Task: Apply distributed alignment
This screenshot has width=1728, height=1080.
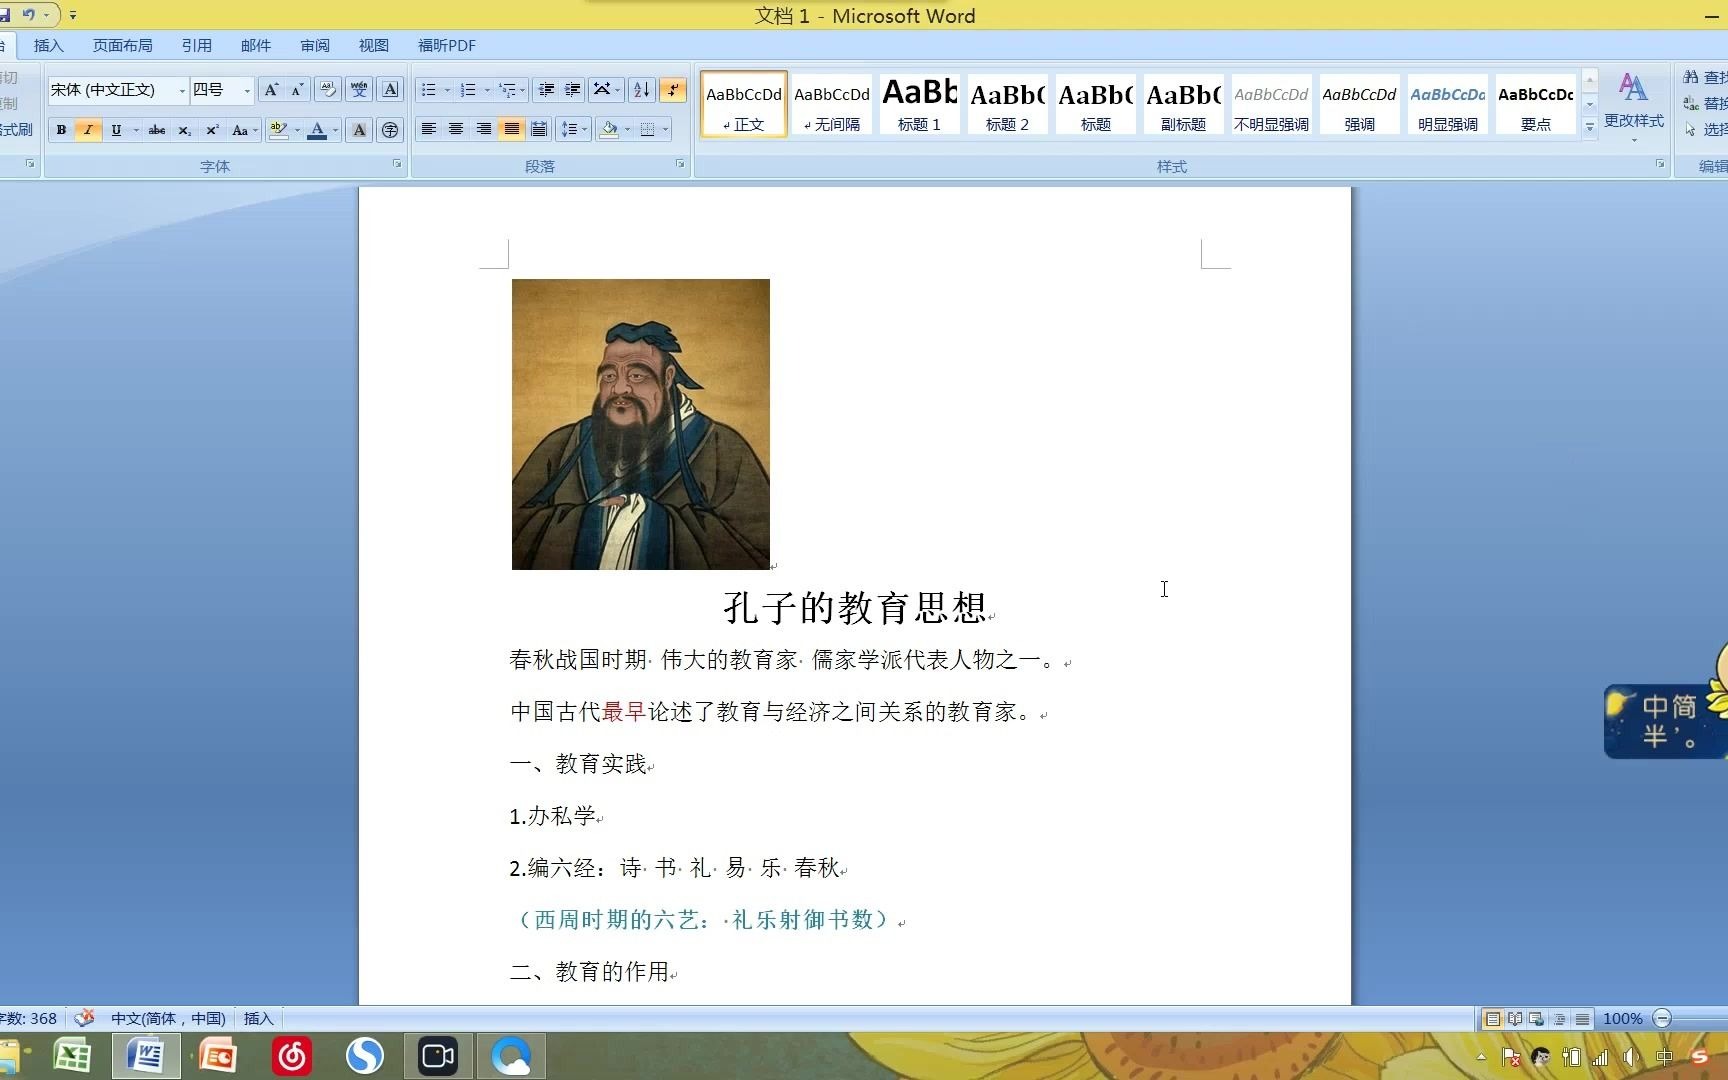Action: [539, 129]
